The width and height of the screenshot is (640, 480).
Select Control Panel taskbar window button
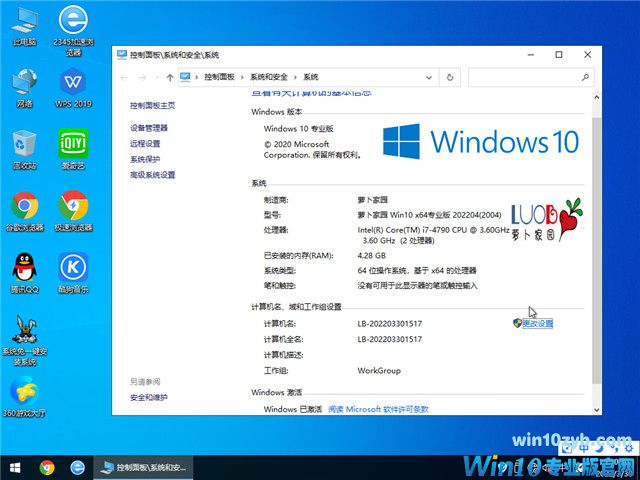[143, 467]
